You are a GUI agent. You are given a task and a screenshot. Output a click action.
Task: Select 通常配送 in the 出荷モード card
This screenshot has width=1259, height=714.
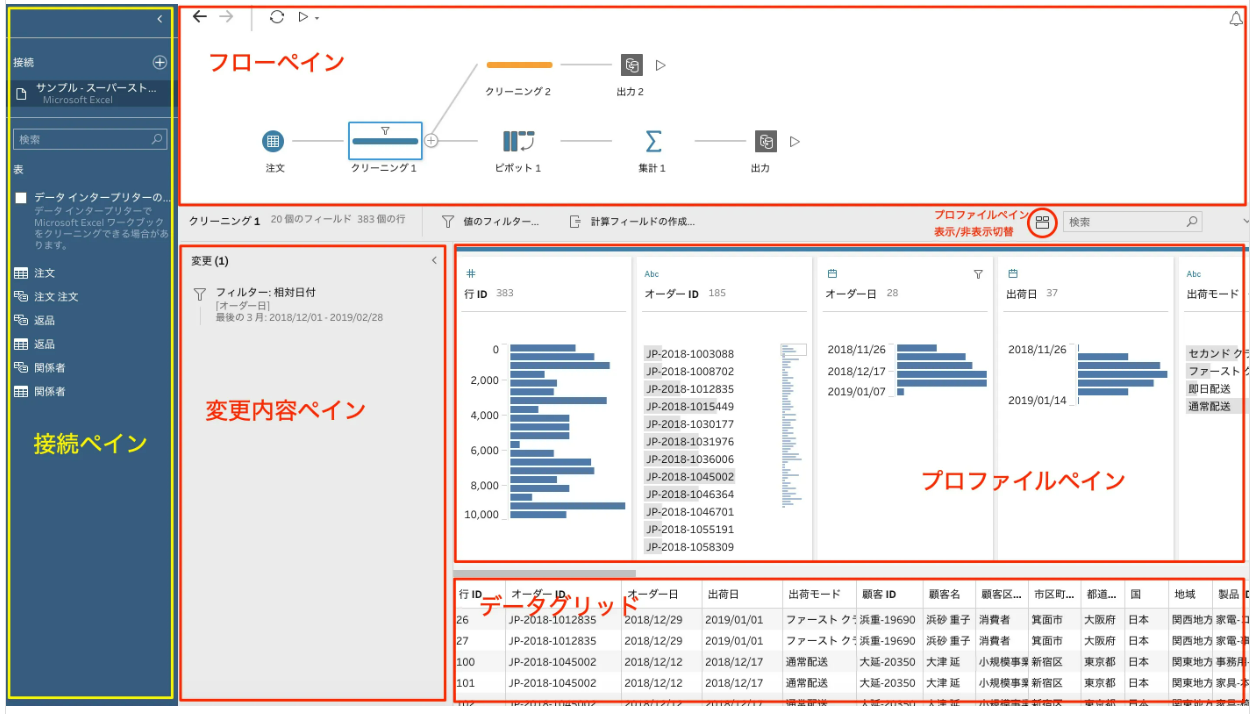1209,407
